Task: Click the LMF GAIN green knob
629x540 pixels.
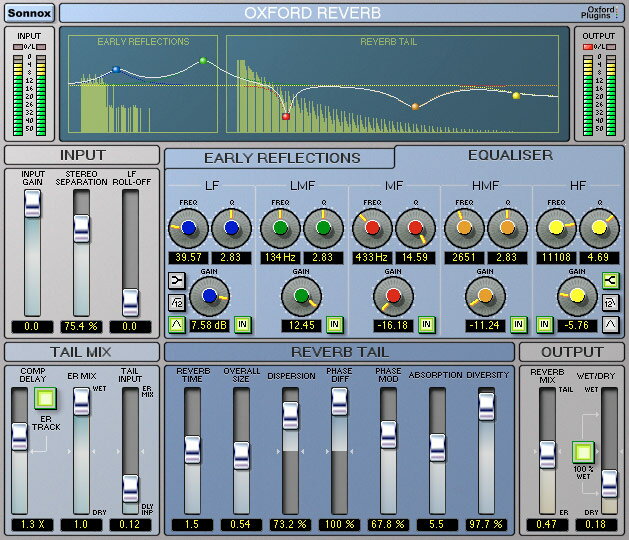Action: [301, 296]
